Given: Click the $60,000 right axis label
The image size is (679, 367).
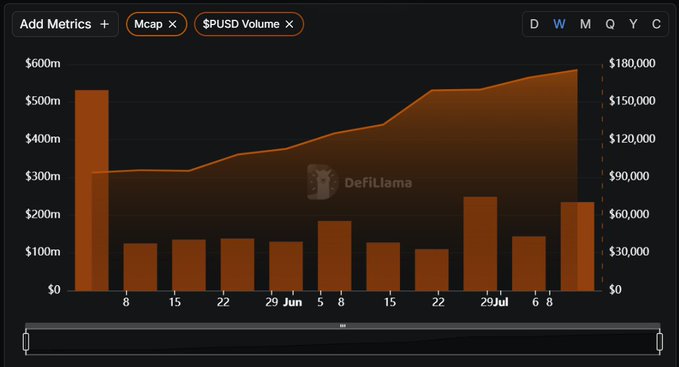Looking at the screenshot, I should (629, 214).
